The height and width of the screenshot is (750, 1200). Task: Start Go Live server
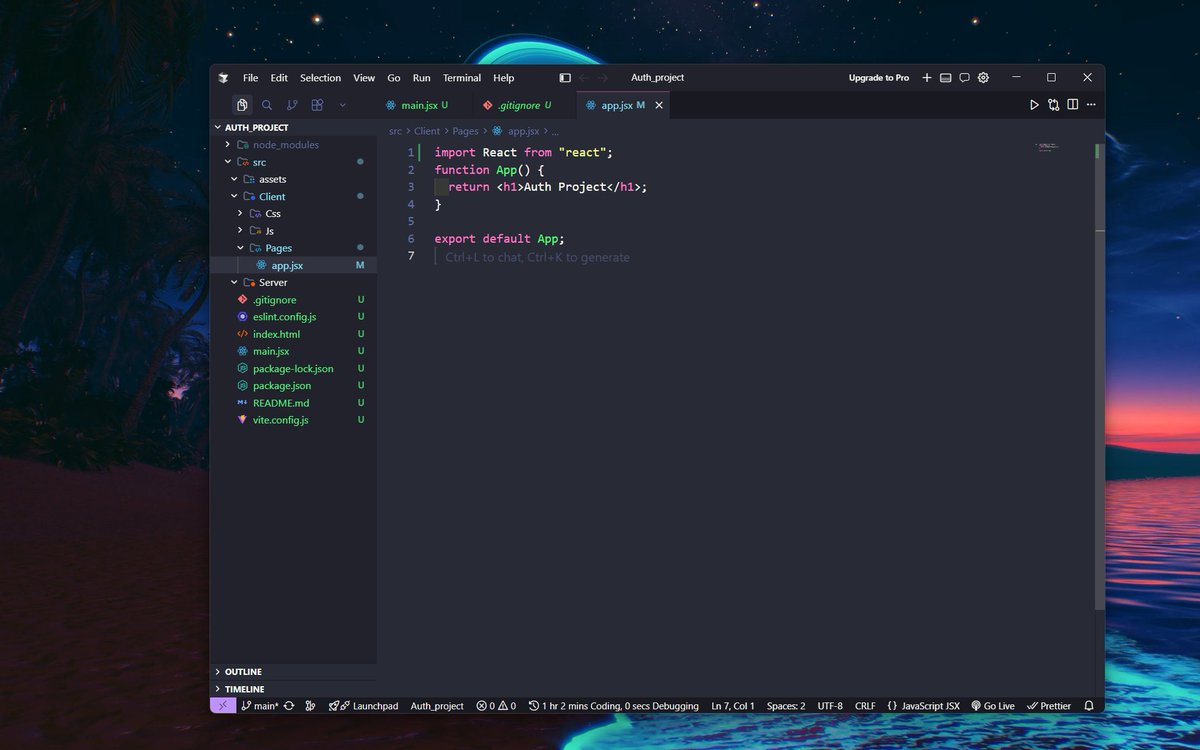[993, 706]
